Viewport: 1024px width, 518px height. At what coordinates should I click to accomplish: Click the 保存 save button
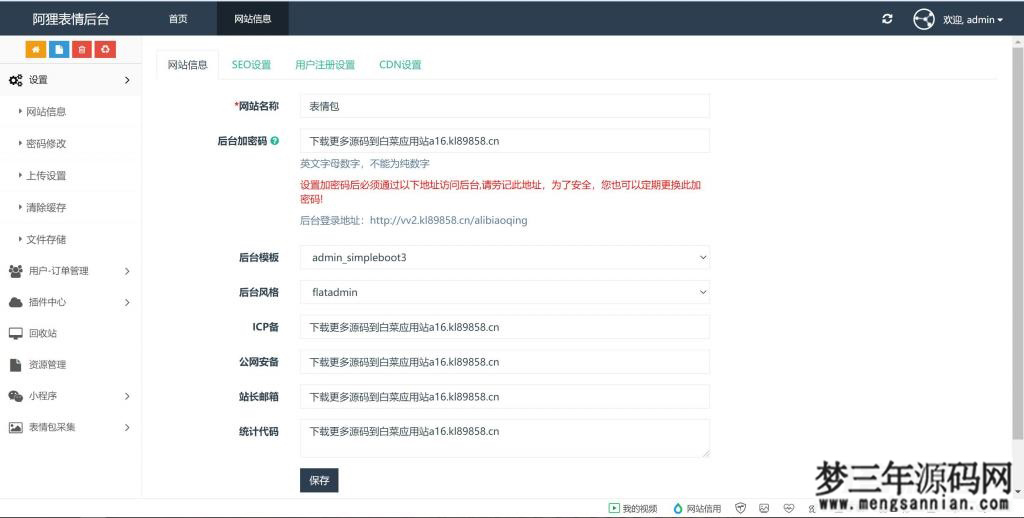pos(319,480)
